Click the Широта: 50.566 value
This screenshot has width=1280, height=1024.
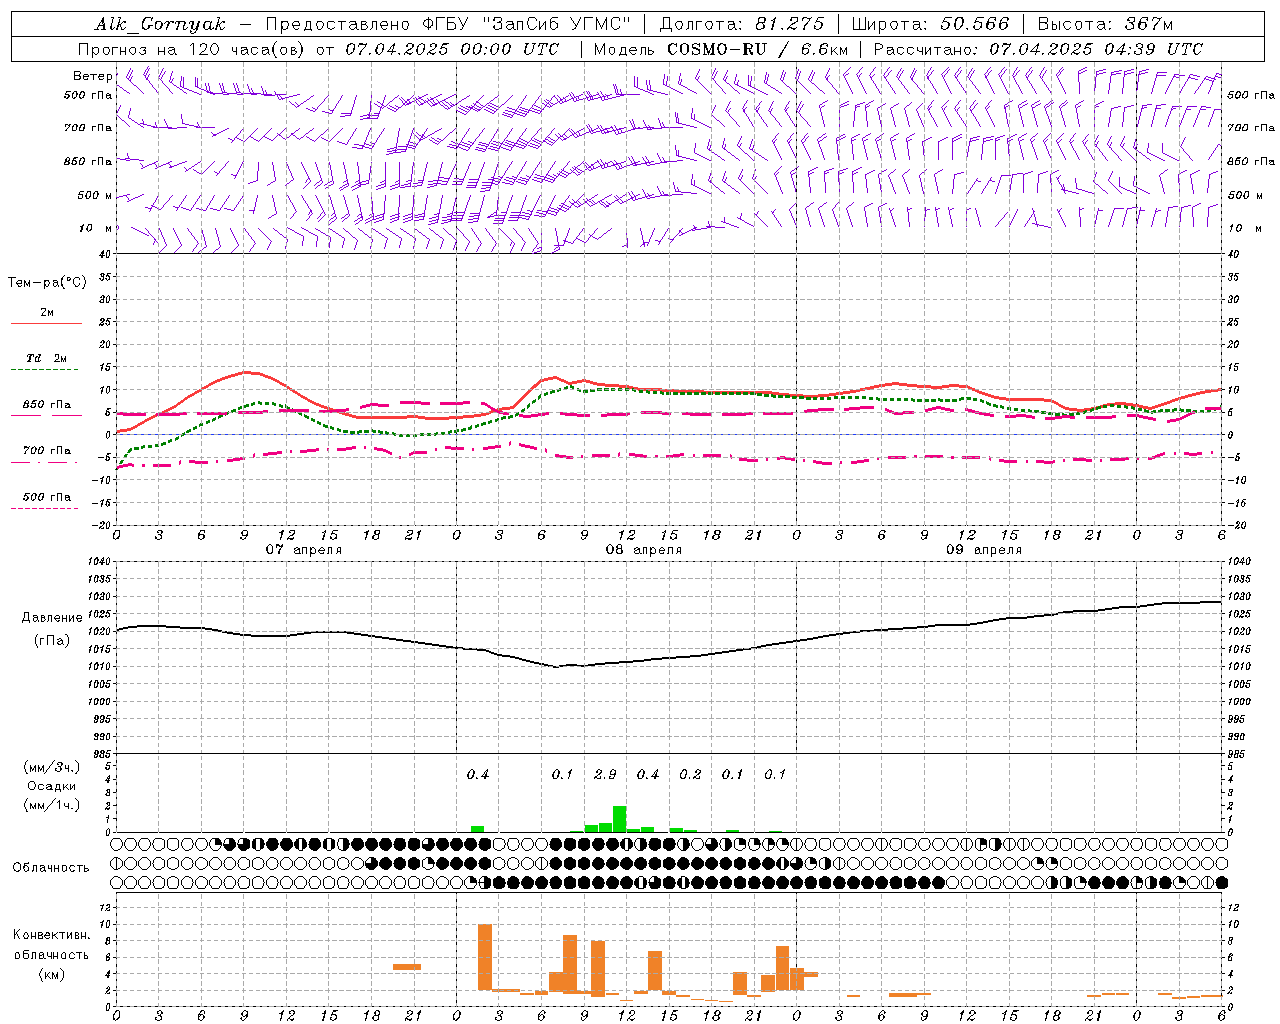(929, 24)
